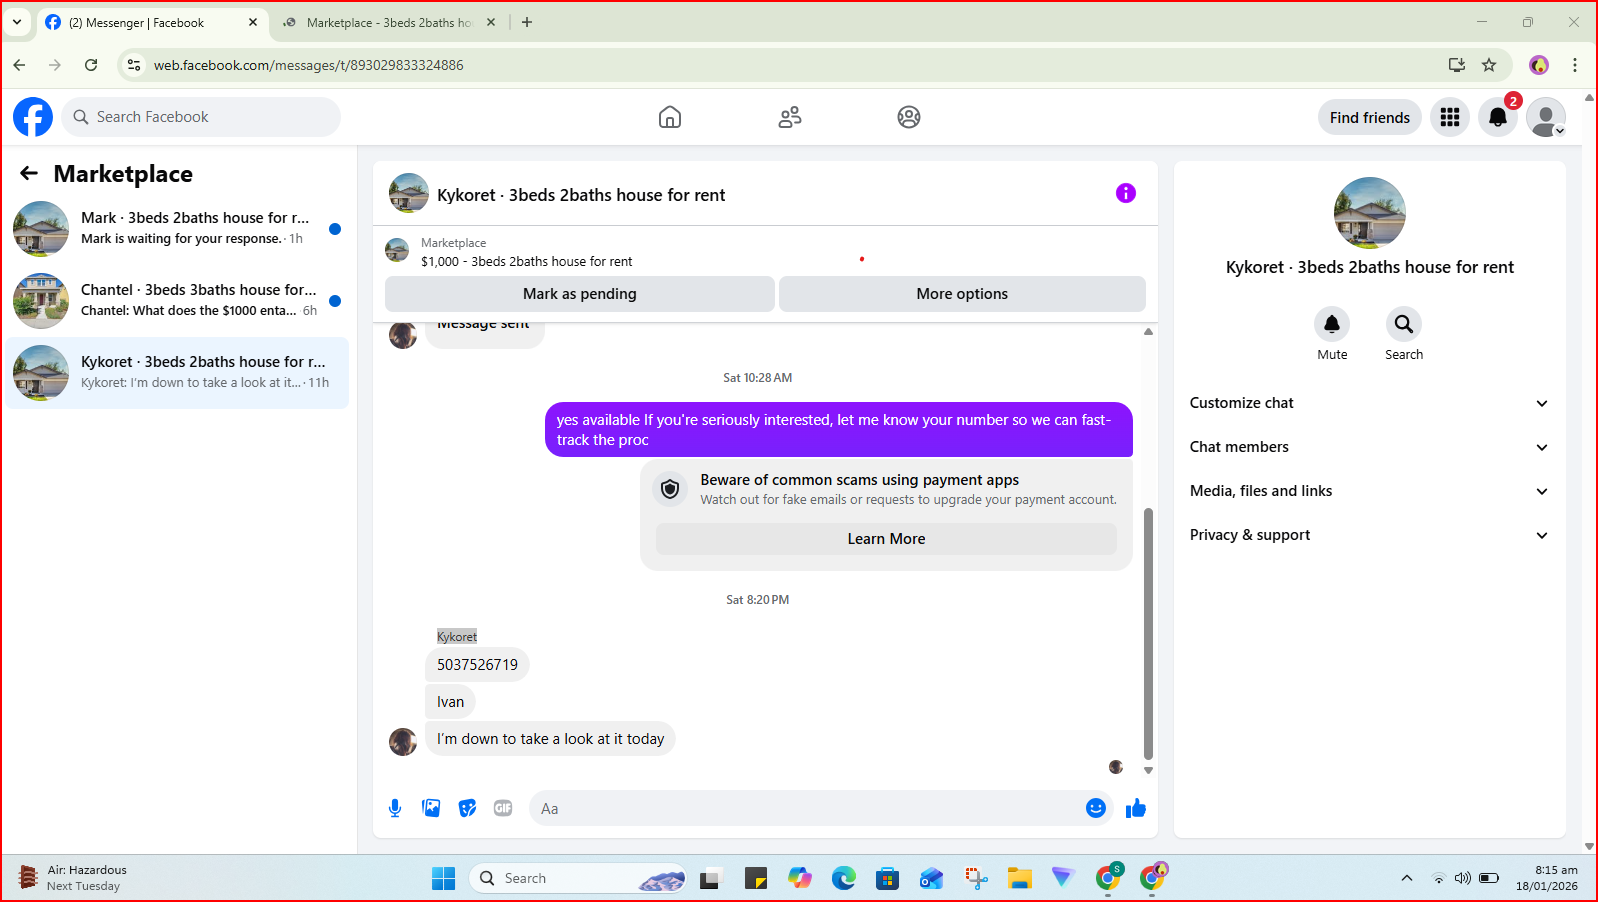Click the chat scrollbar thumb
1598x902 pixels.
[x=1148, y=633]
